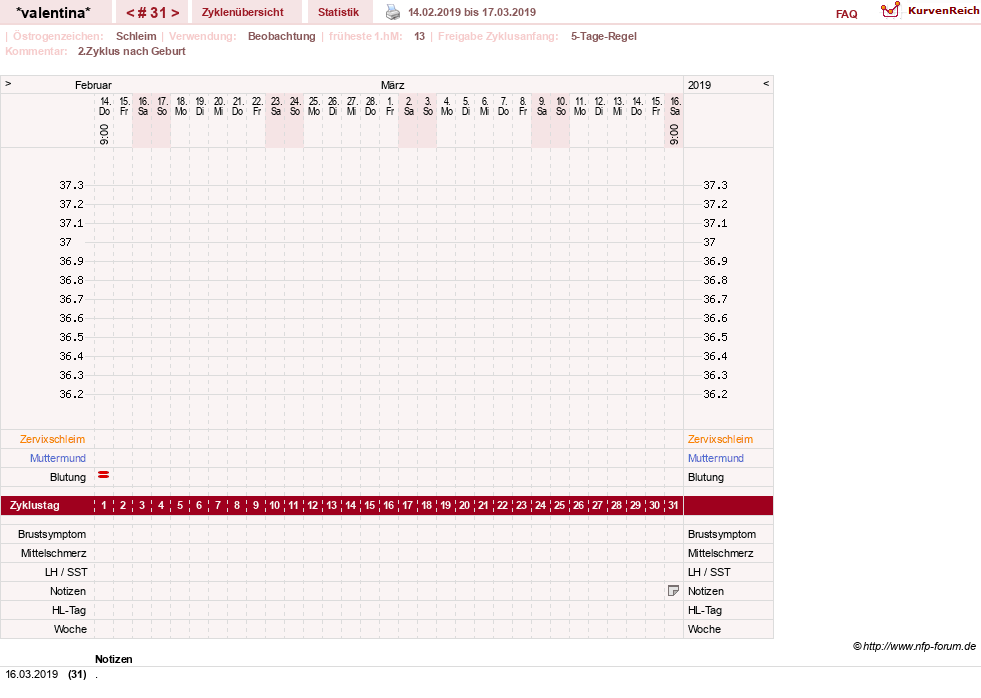
Task: Visit the nfp-forum.de copyright link
Action: (914, 646)
